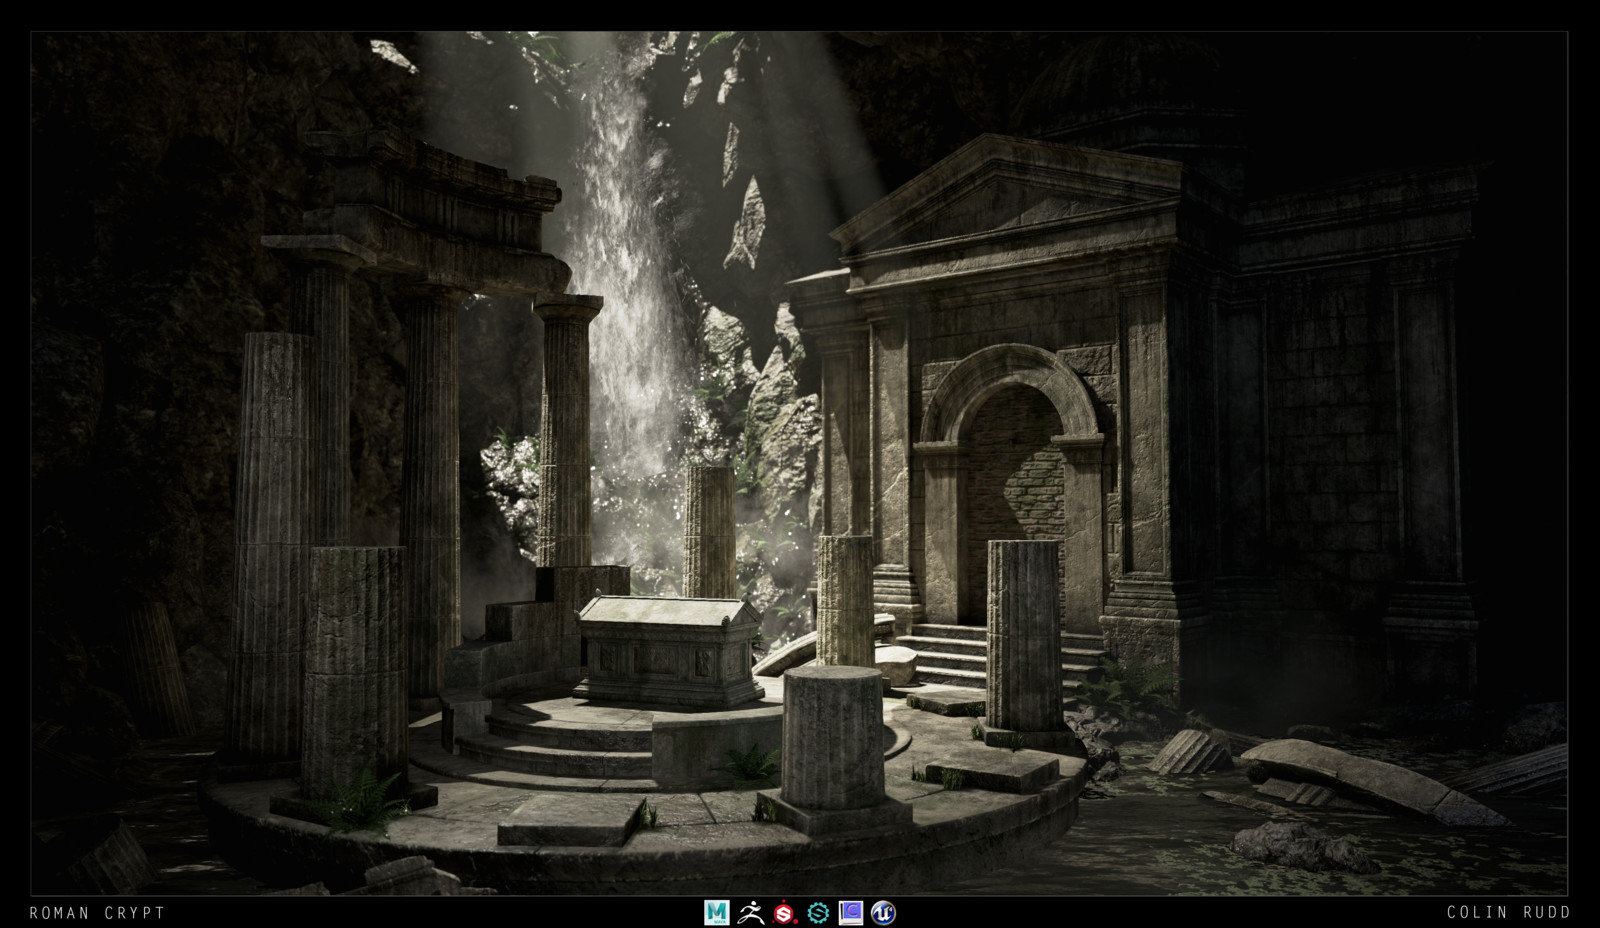The height and width of the screenshot is (928, 1600).
Task: Open Substance Painter from the icon row
Action: pyautogui.click(x=782, y=912)
